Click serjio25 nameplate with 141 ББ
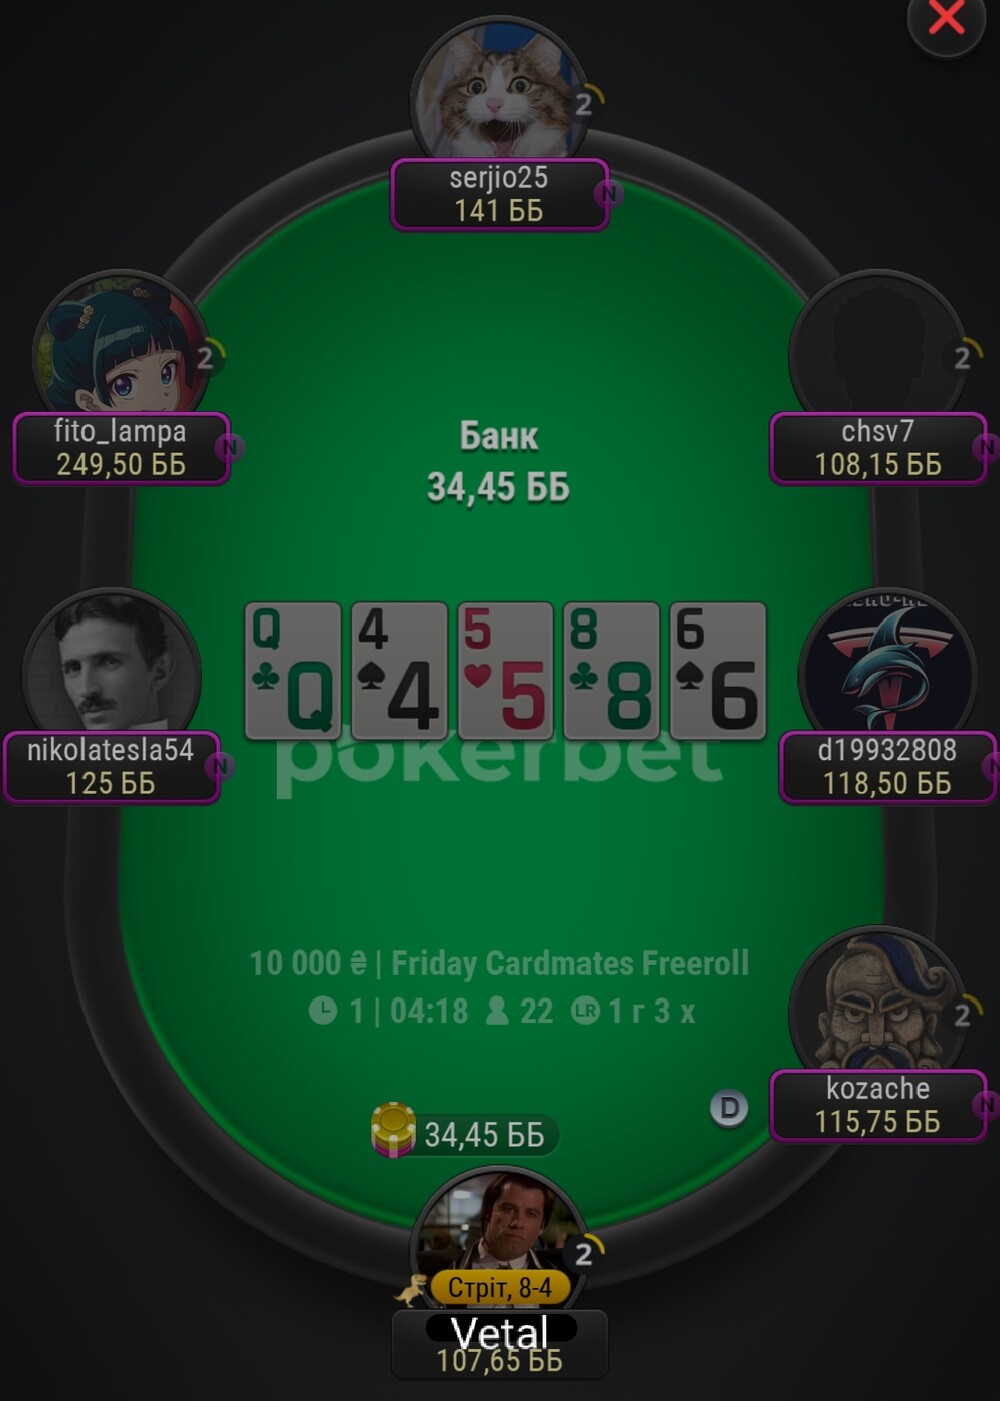This screenshot has width=1000, height=1401. pyautogui.click(x=499, y=194)
